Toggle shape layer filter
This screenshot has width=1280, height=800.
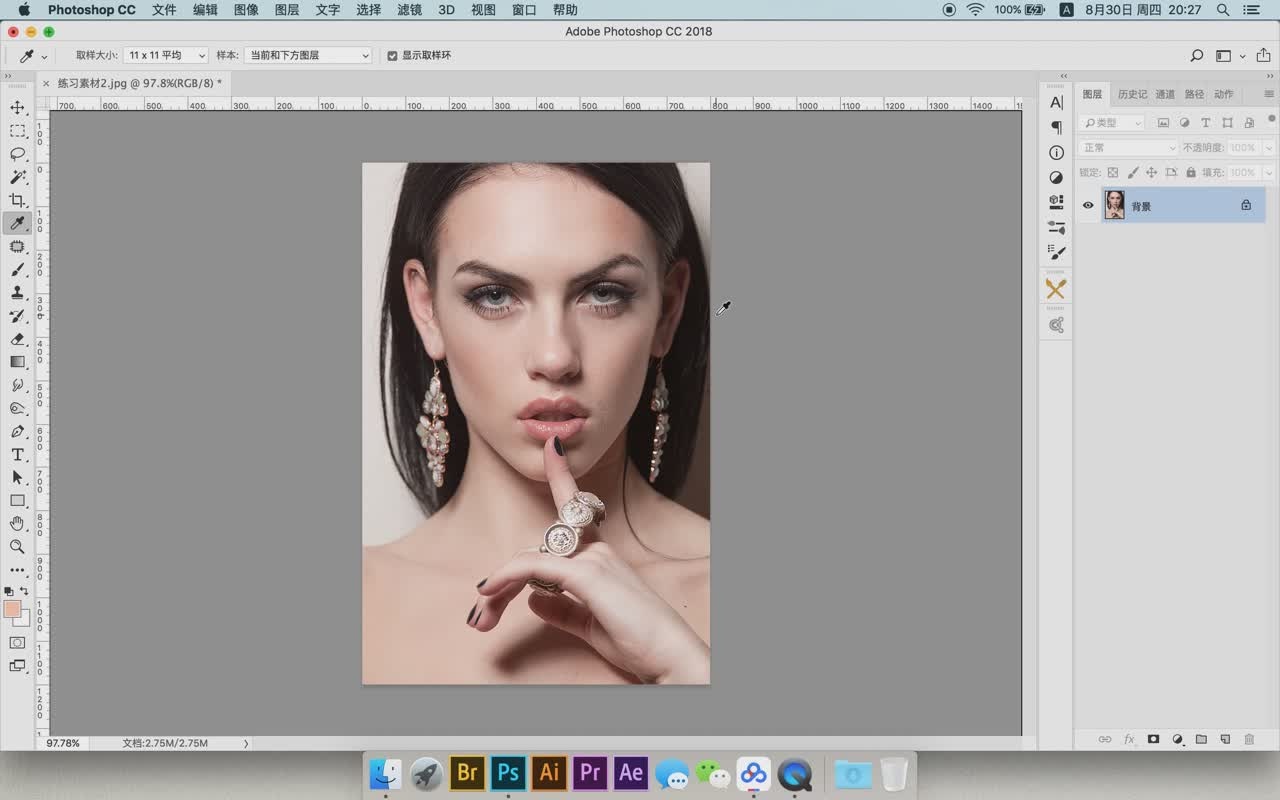[x=1227, y=123]
